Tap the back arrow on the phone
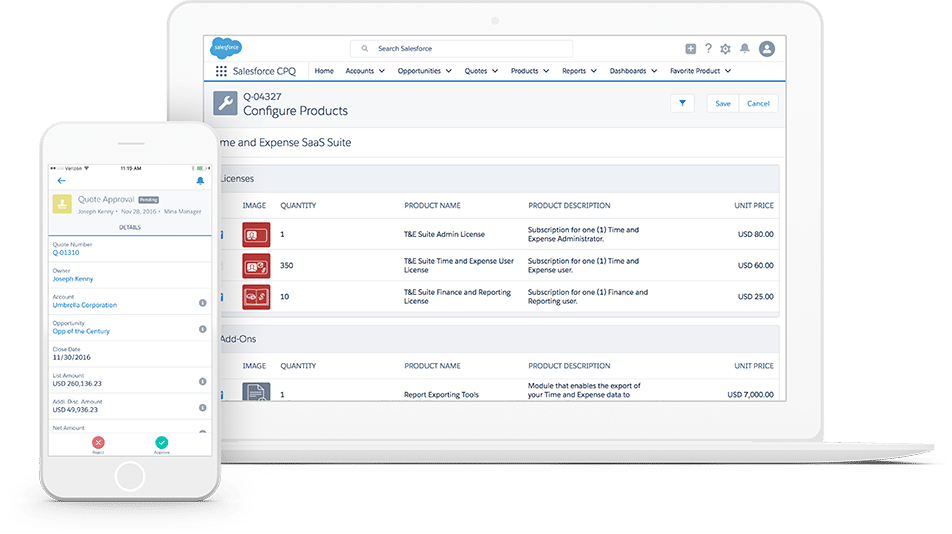 point(61,180)
